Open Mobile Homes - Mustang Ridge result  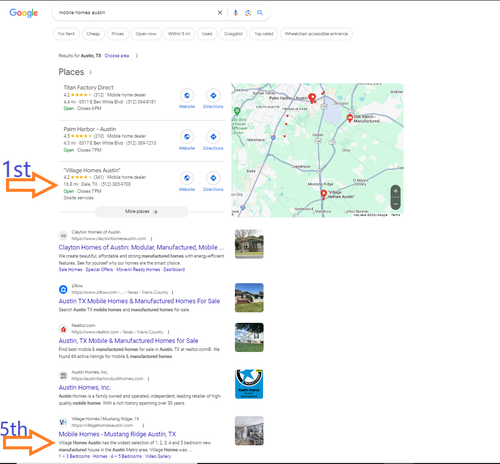tap(117, 434)
